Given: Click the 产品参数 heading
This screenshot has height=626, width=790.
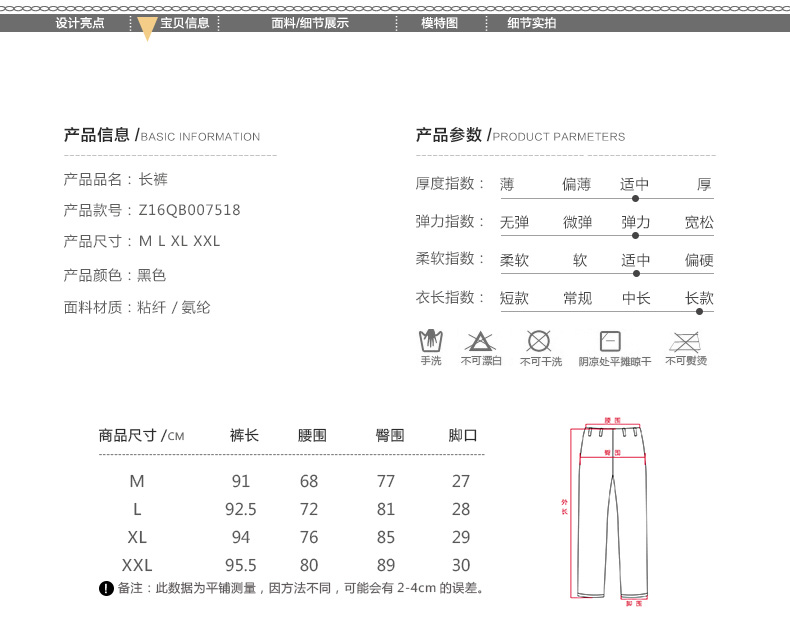Looking at the screenshot, I should (449, 135).
